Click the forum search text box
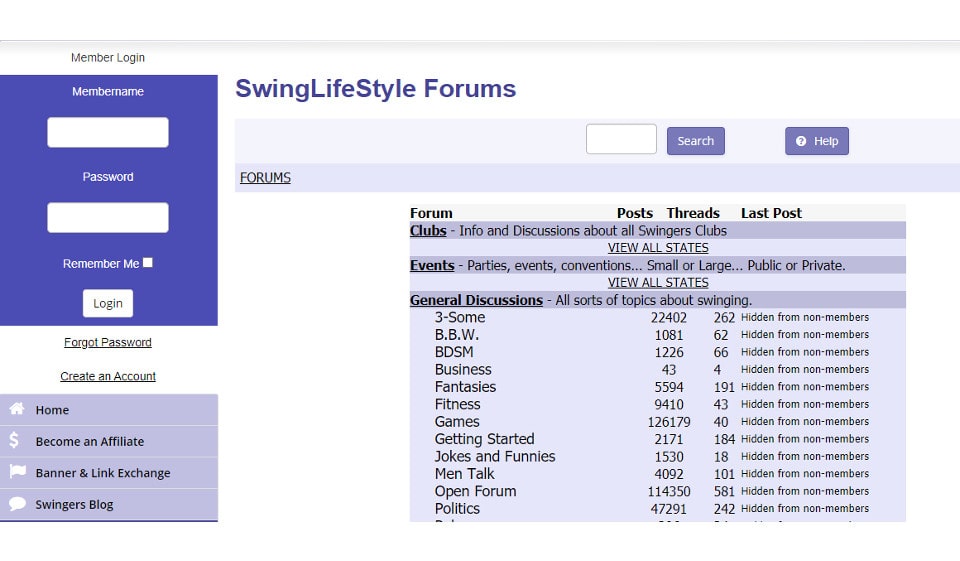 (621, 139)
